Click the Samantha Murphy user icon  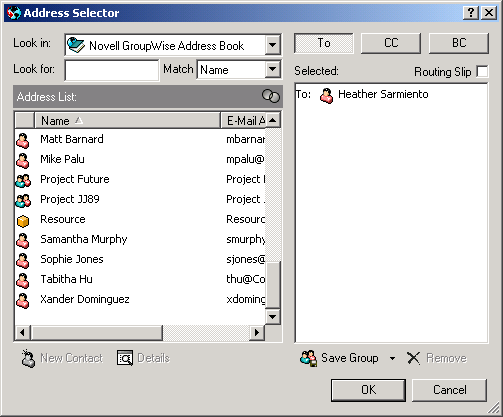coord(23,240)
